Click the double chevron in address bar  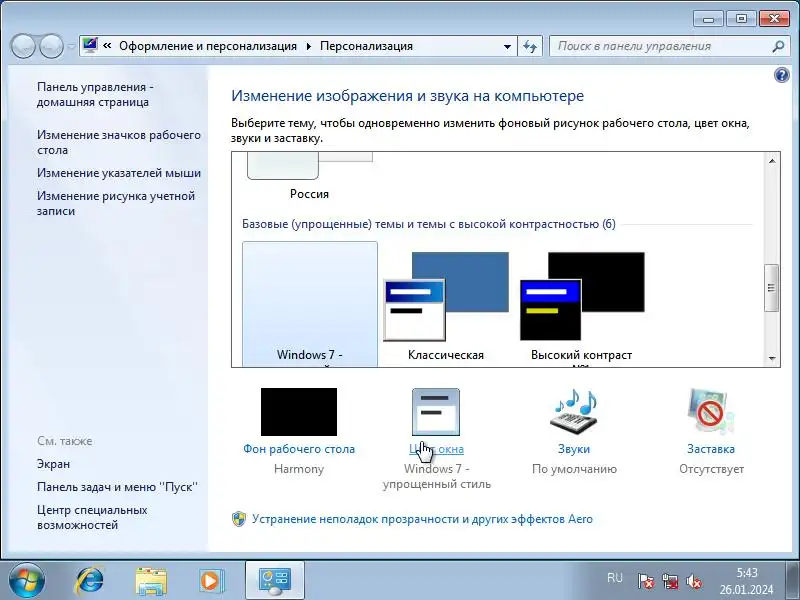point(107,45)
